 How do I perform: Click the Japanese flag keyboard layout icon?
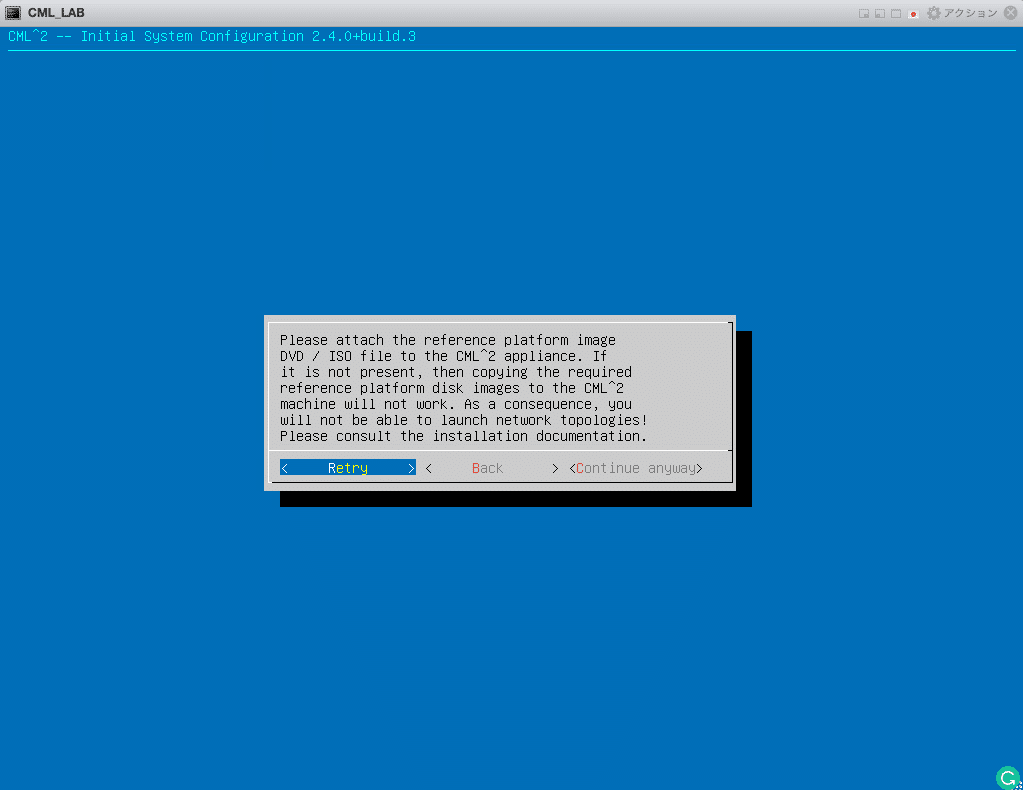click(x=913, y=14)
